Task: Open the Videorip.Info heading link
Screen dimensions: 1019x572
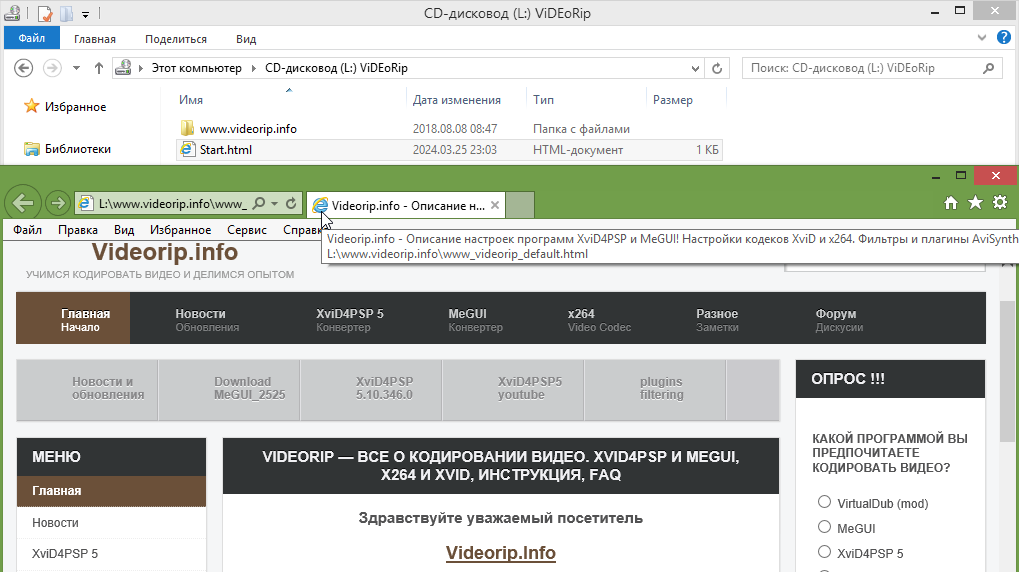Action: pos(500,553)
